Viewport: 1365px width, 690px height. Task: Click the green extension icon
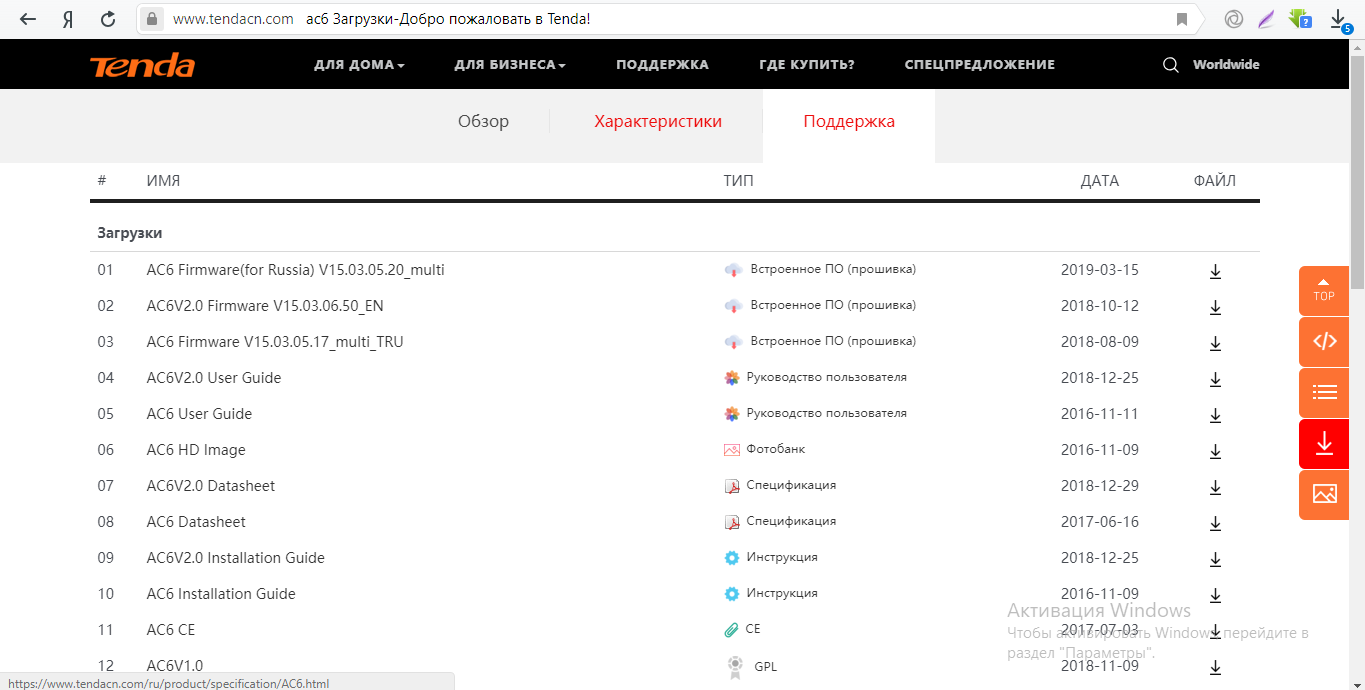[1298, 19]
